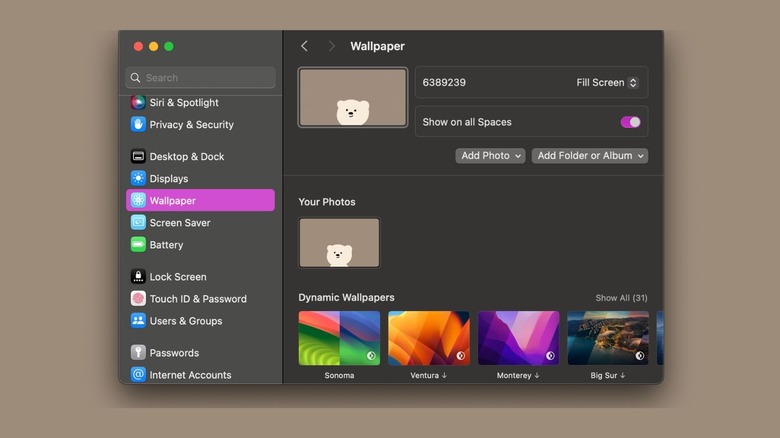Open Displays via its sun icon
The height and width of the screenshot is (438, 780).
pyautogui.click(x=138, y=178)
